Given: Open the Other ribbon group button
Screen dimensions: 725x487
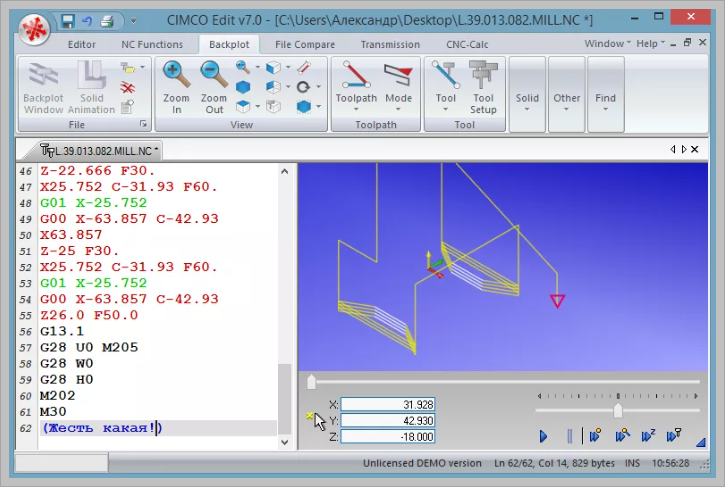Looking at the screenshot, I should (x=566, y=94).
